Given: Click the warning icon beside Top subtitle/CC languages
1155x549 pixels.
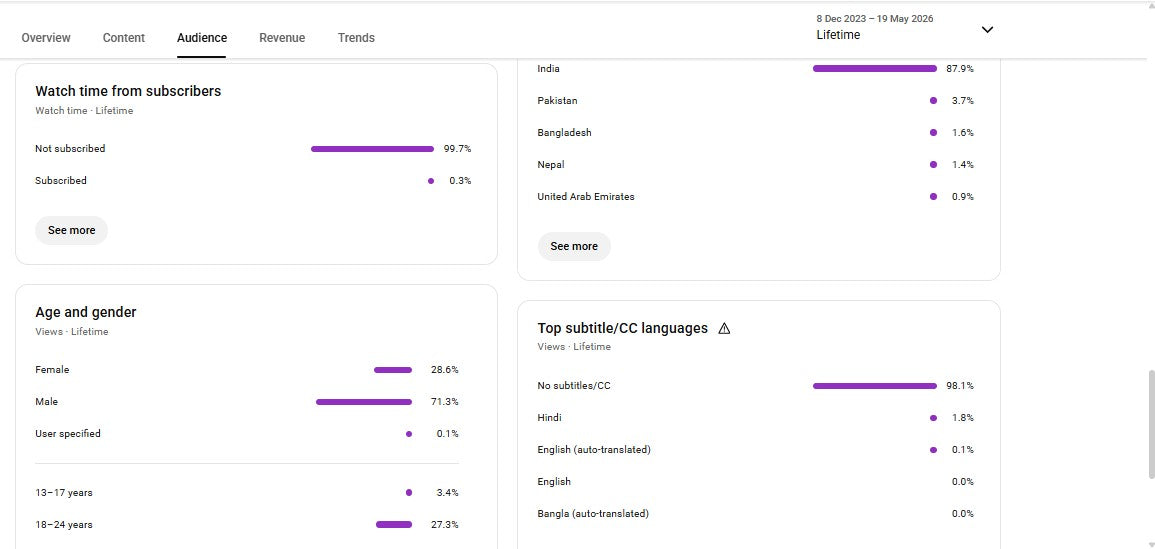Looking at the screenshot, I should click(x=724, y=329).
